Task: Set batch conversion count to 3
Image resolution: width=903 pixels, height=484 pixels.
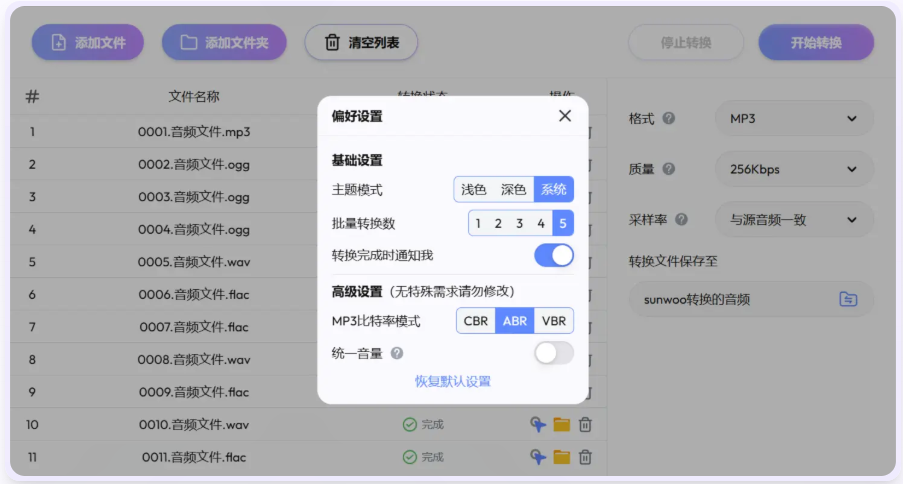Action: (x=519, y=224)
